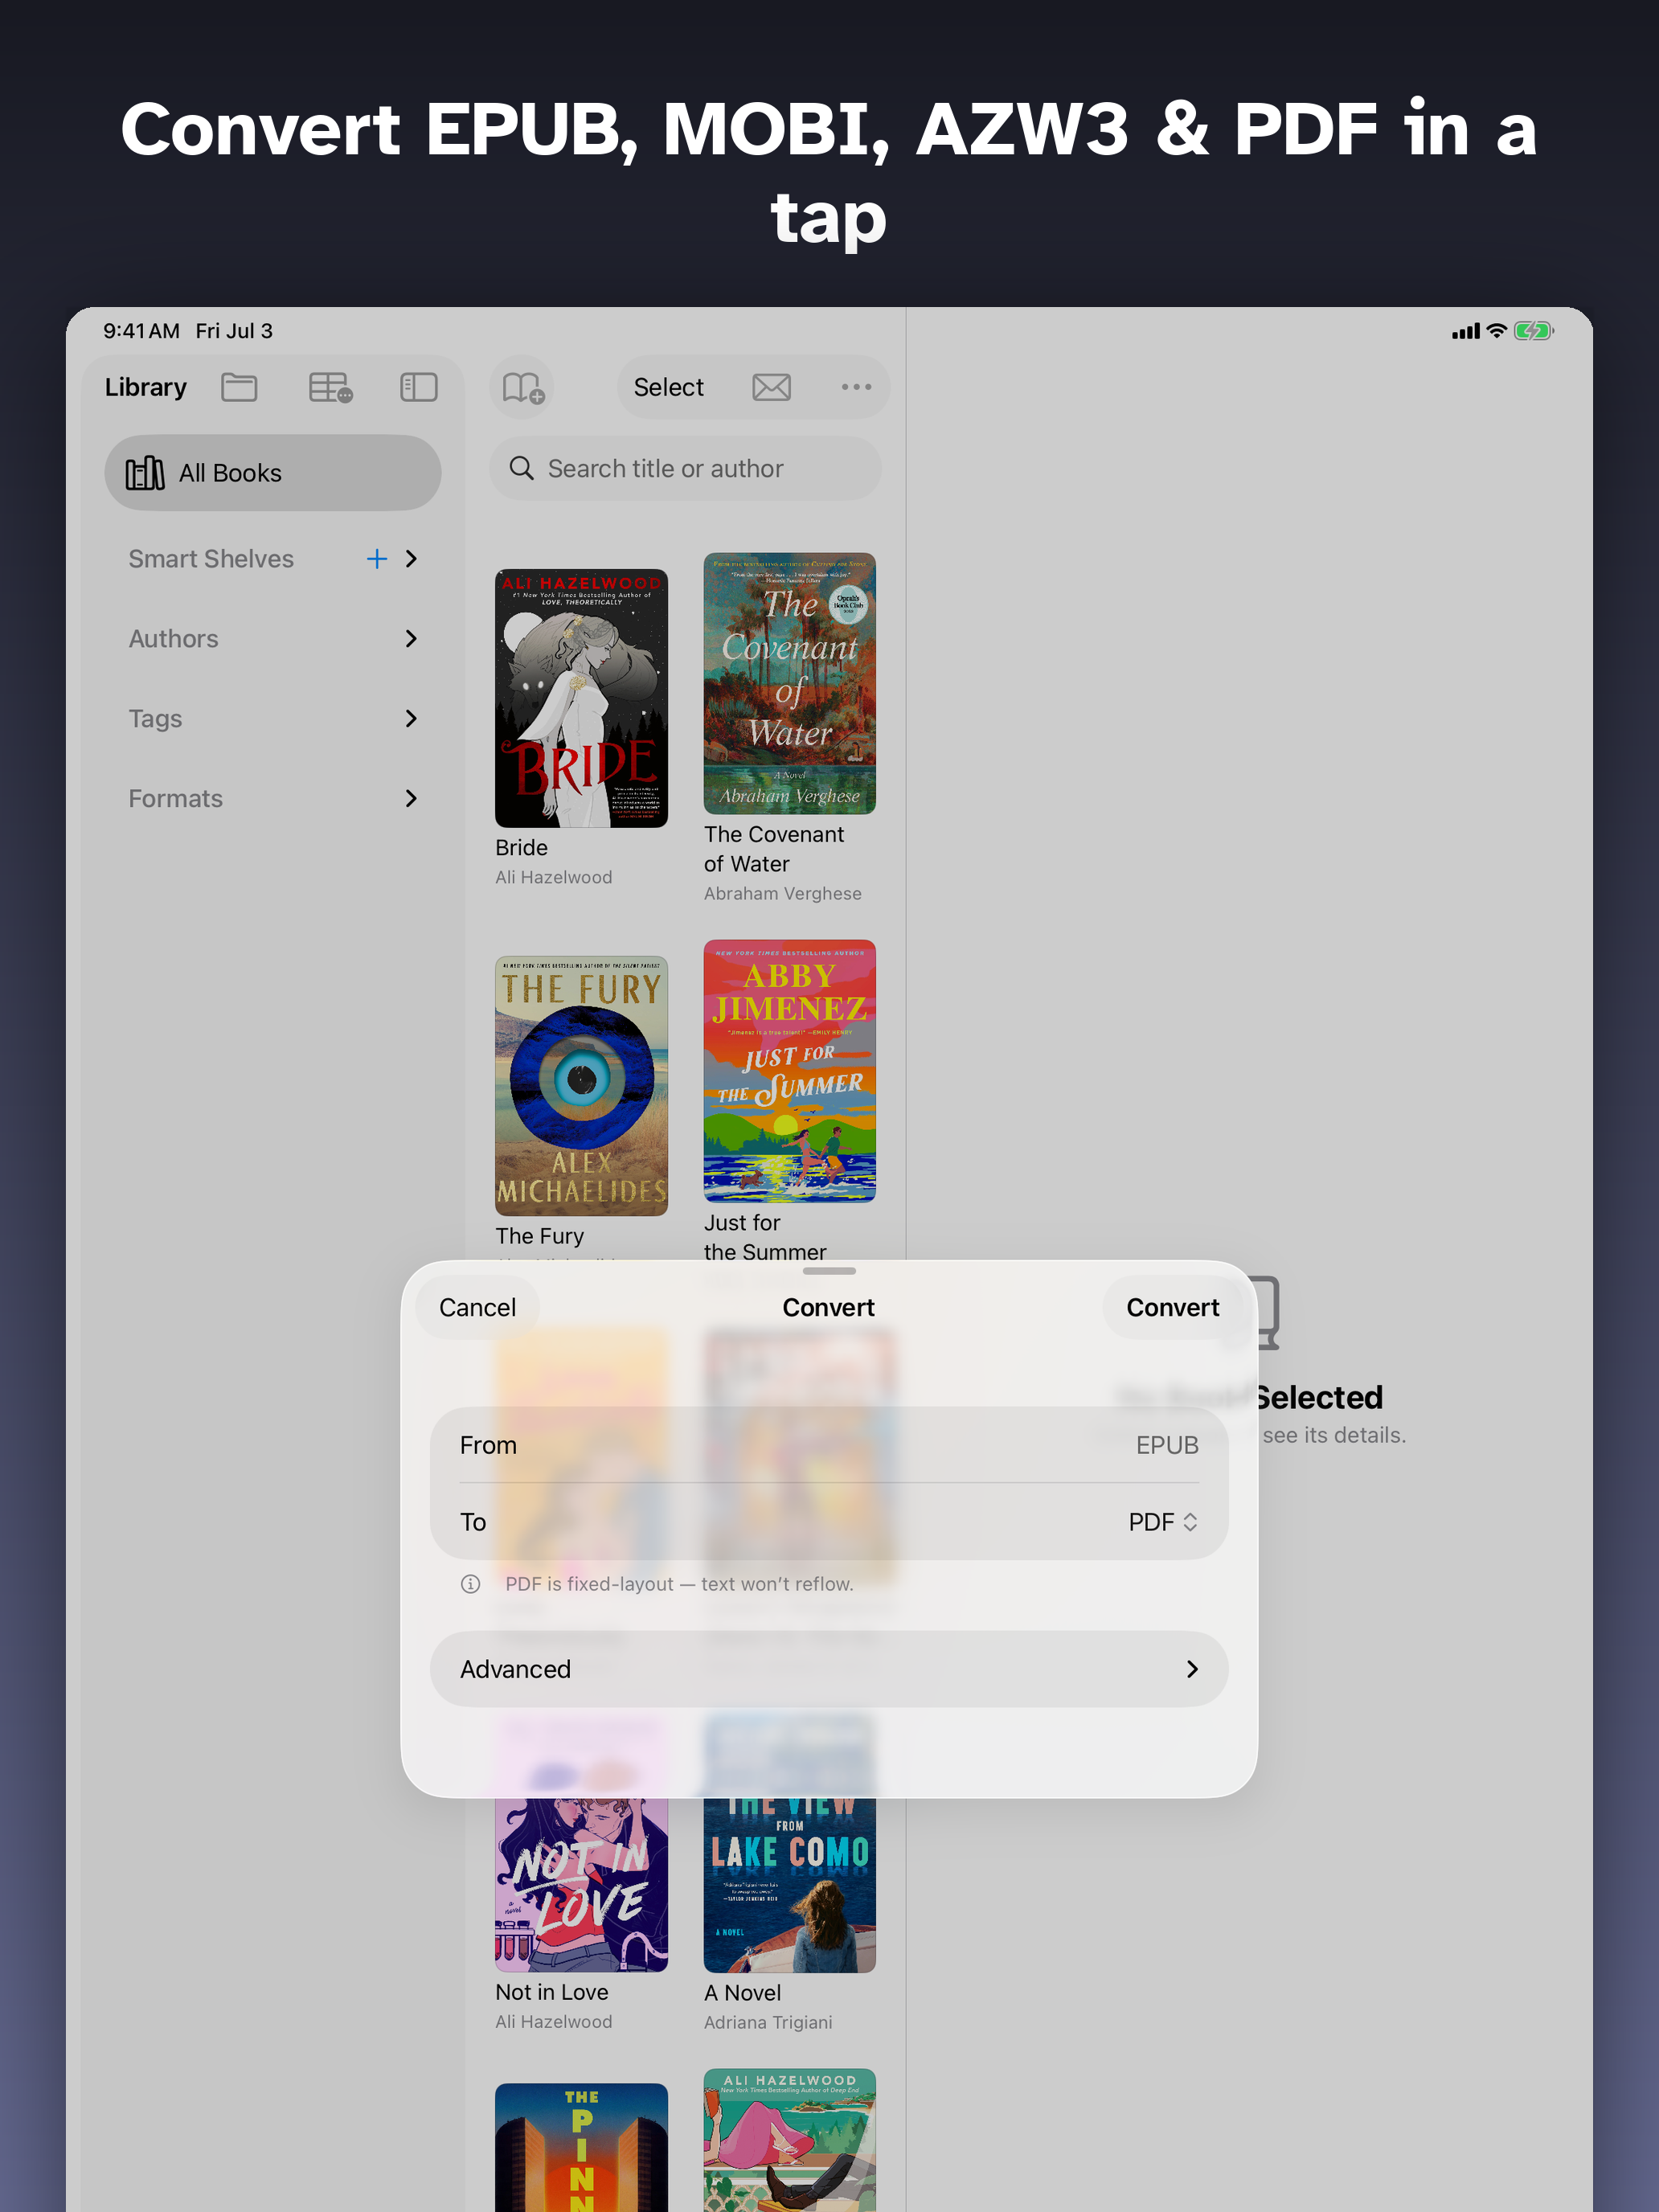
Task: Open Just for the Summer cover
Action: (789, 1071)
